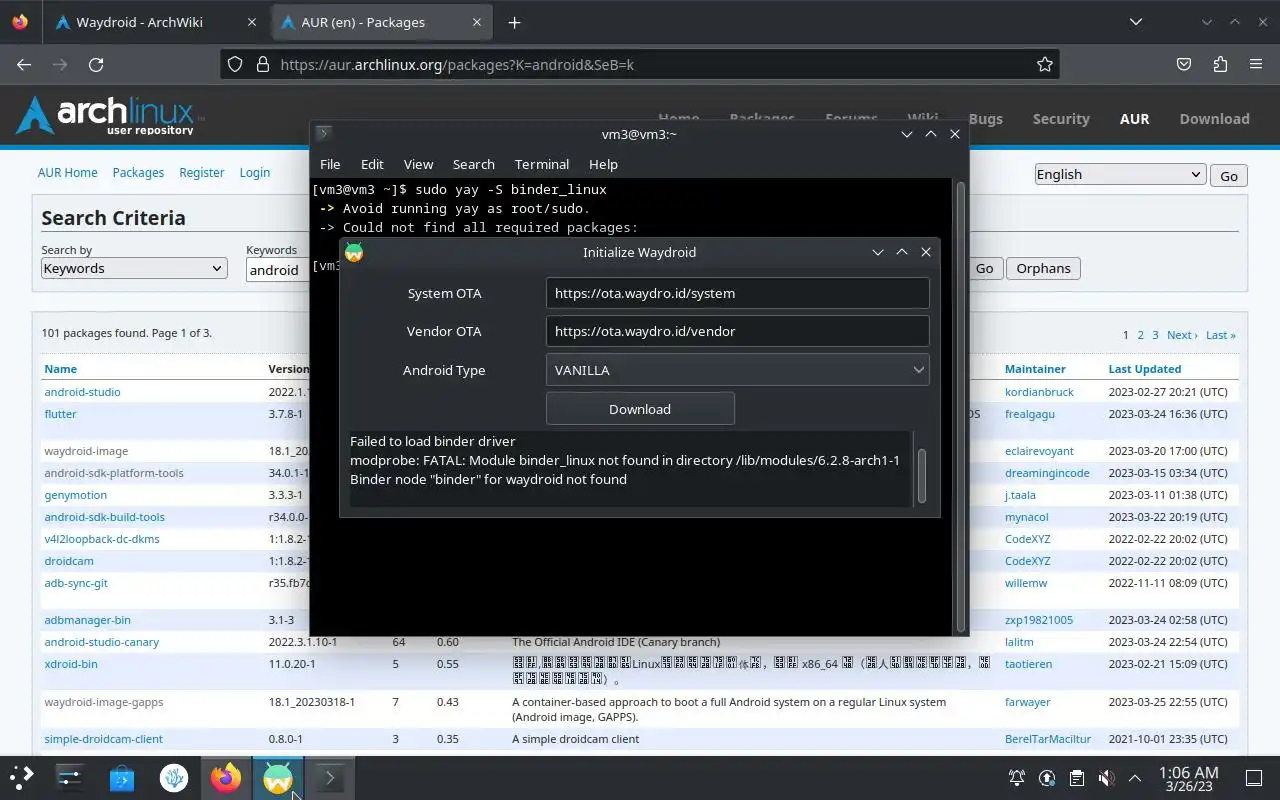Go to next results page

(1180, 335)
